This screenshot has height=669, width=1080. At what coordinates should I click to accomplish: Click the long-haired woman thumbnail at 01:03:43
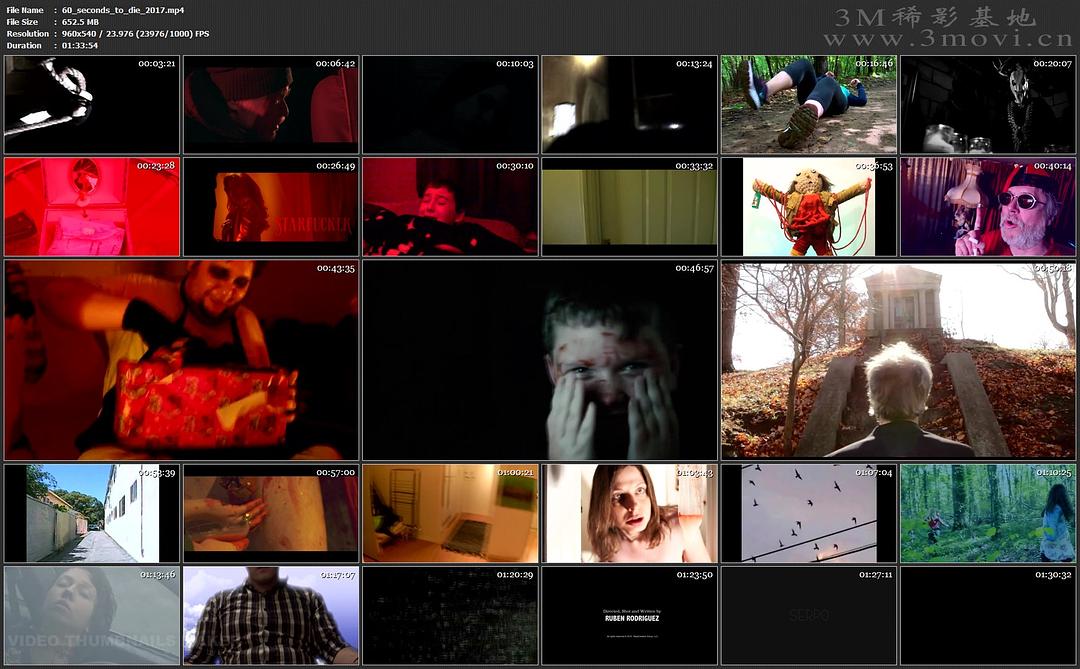click(x=629, y=513)
